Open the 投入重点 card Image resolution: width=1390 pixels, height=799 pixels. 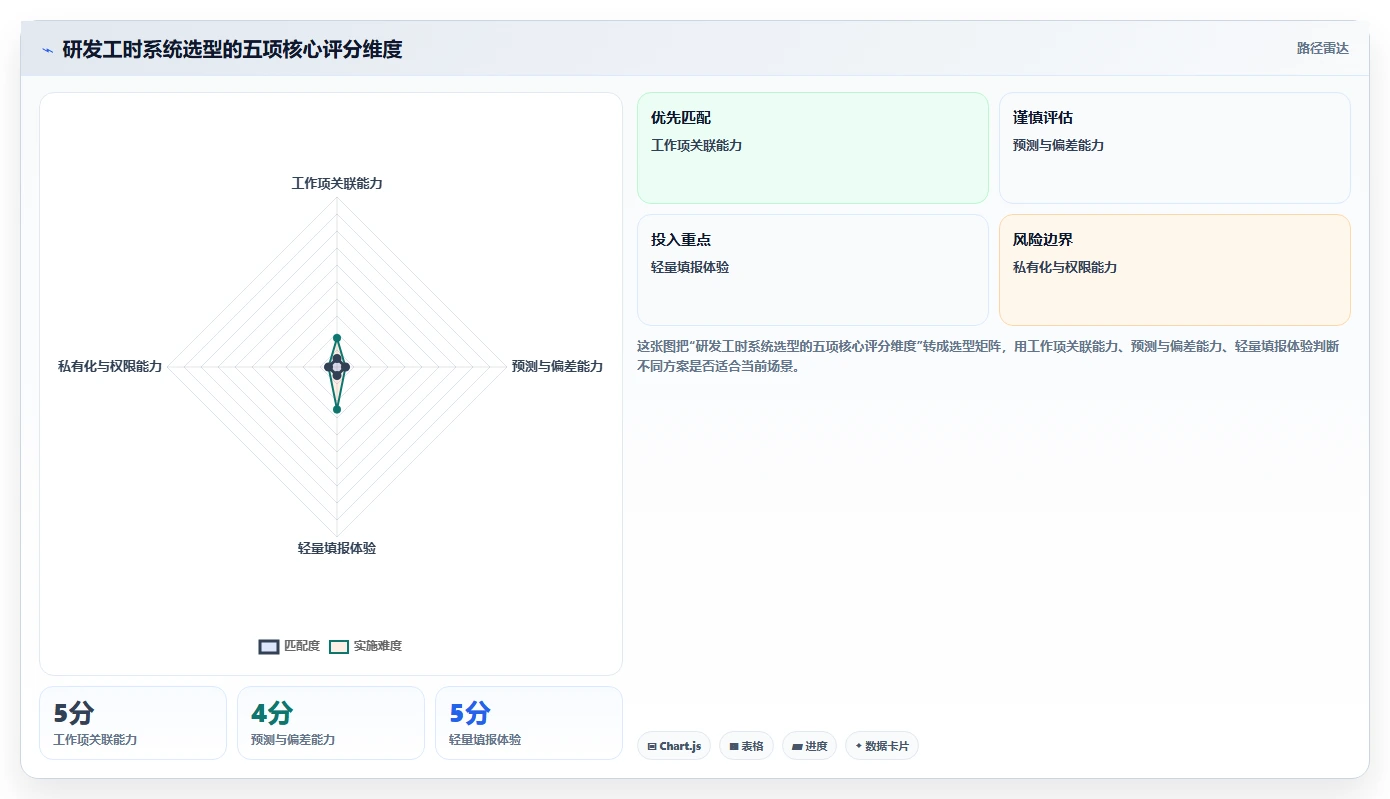812,270
